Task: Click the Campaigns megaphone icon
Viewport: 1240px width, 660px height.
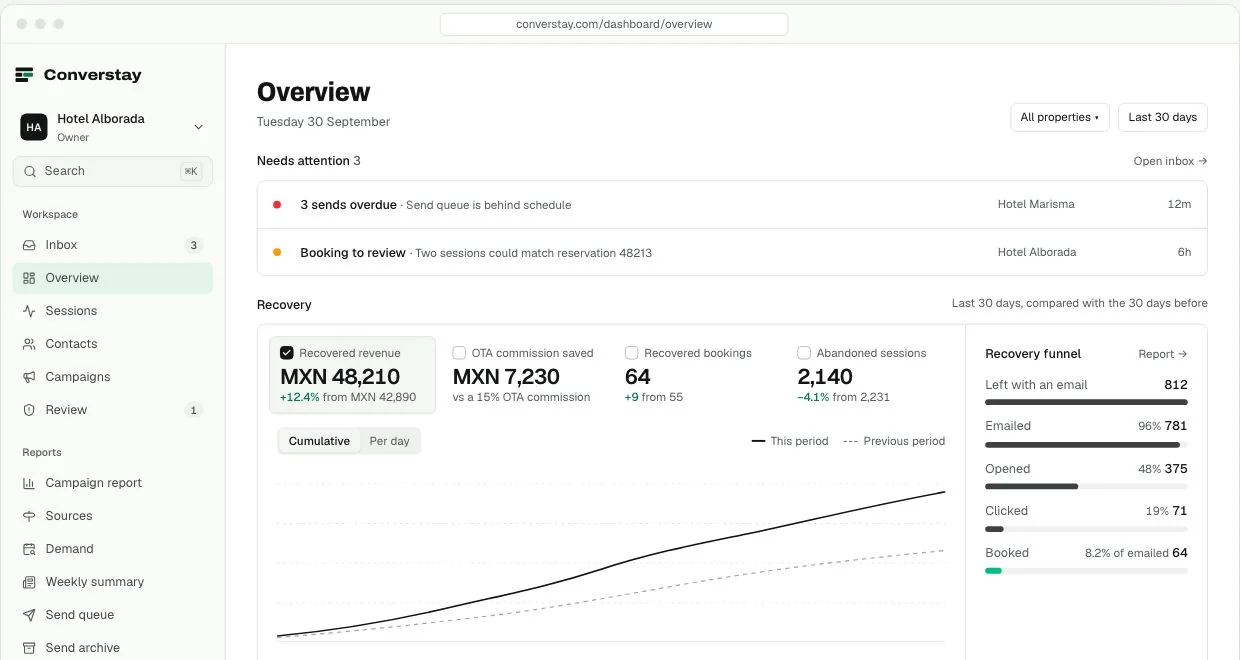Action: click(x=29, y=377)
